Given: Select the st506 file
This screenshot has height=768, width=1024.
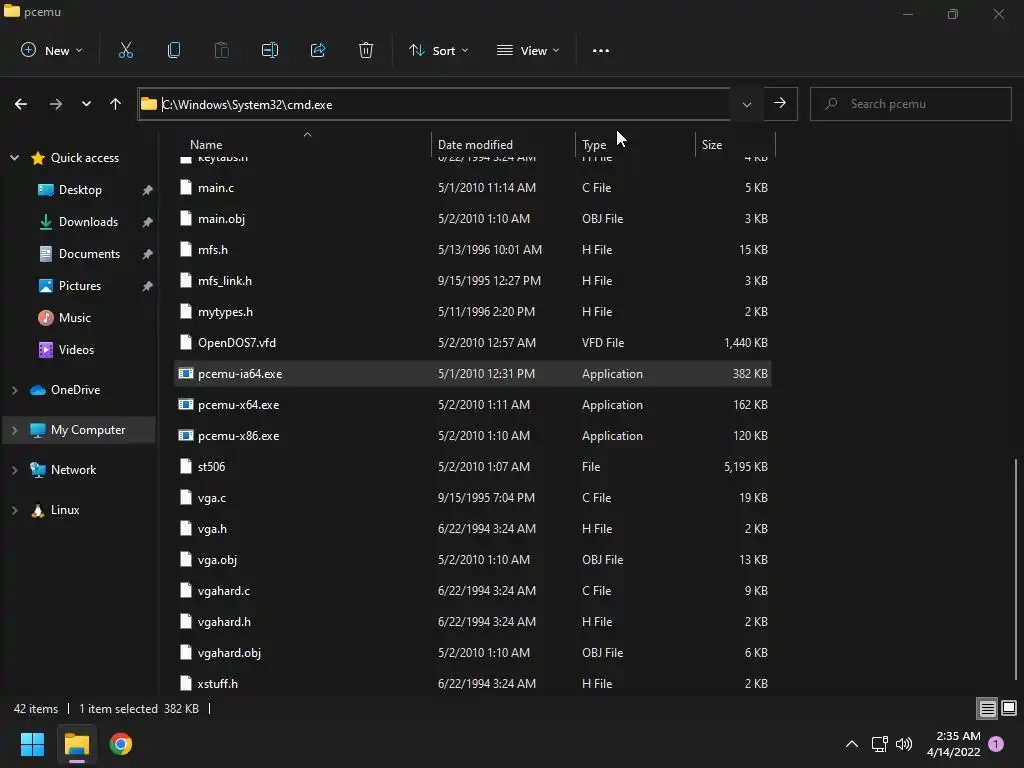Looking at the screenshot, I should point(473,467).
